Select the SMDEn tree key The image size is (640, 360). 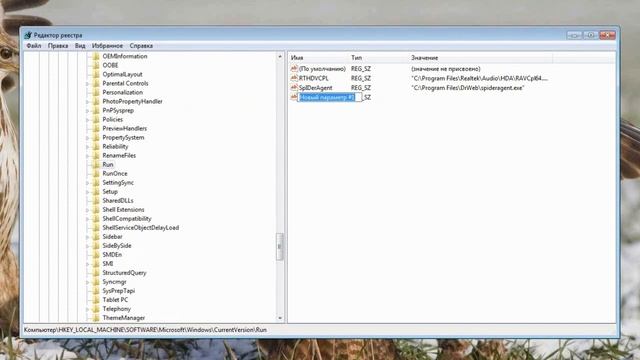[x=112, y=255]
